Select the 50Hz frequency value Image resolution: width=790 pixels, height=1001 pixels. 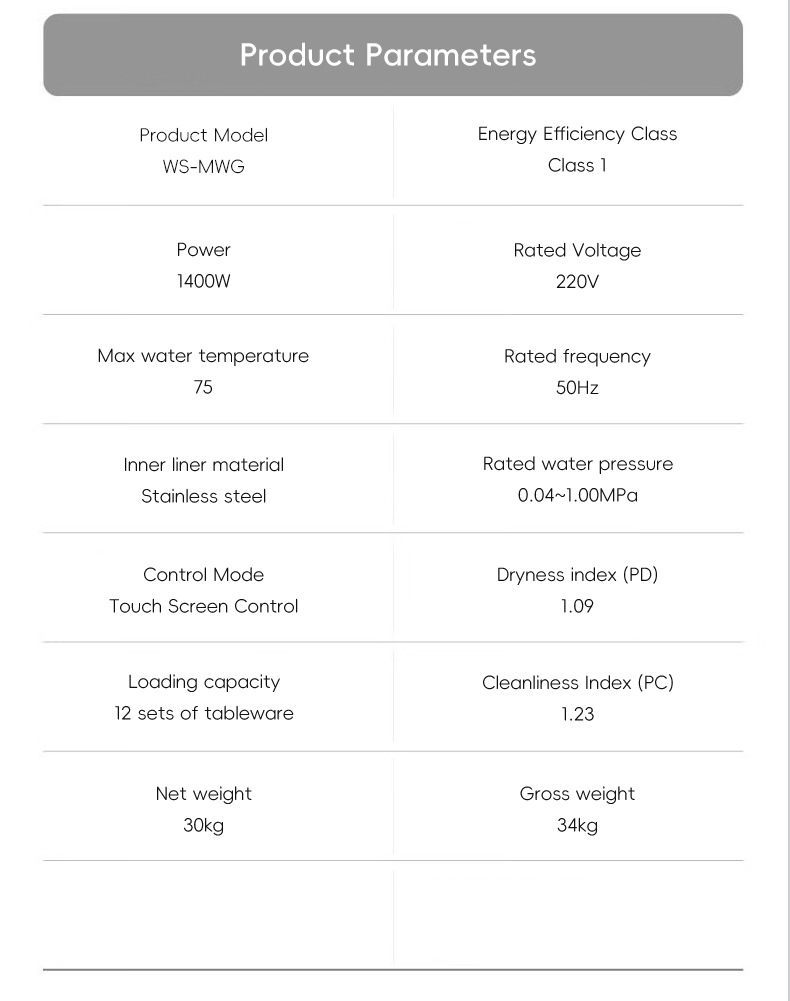coord(577,387)
